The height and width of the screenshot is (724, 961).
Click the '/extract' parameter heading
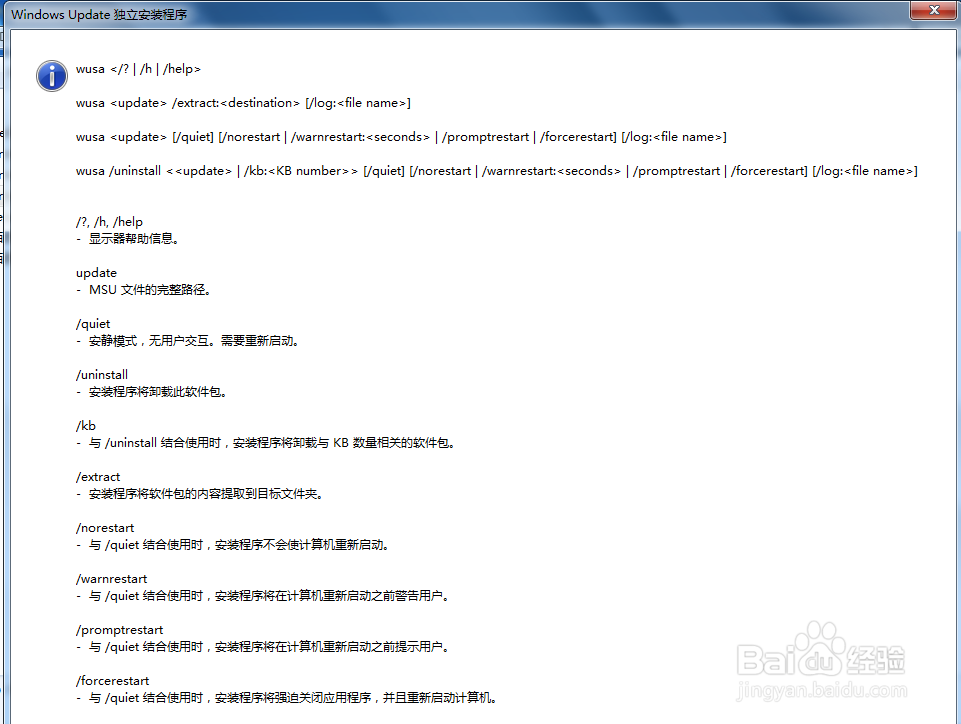pyautogui.click(x=98, y=477)
